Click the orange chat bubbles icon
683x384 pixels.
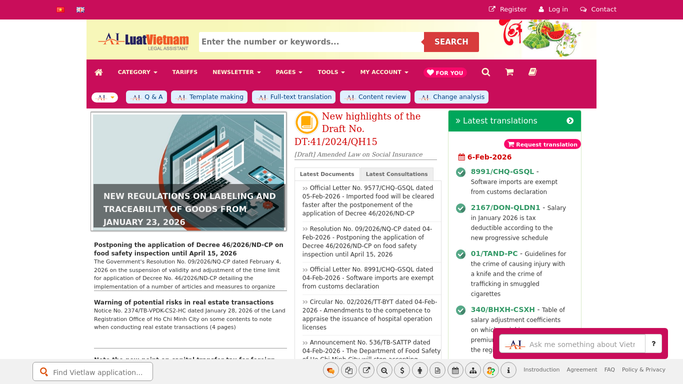pos(331,371)
